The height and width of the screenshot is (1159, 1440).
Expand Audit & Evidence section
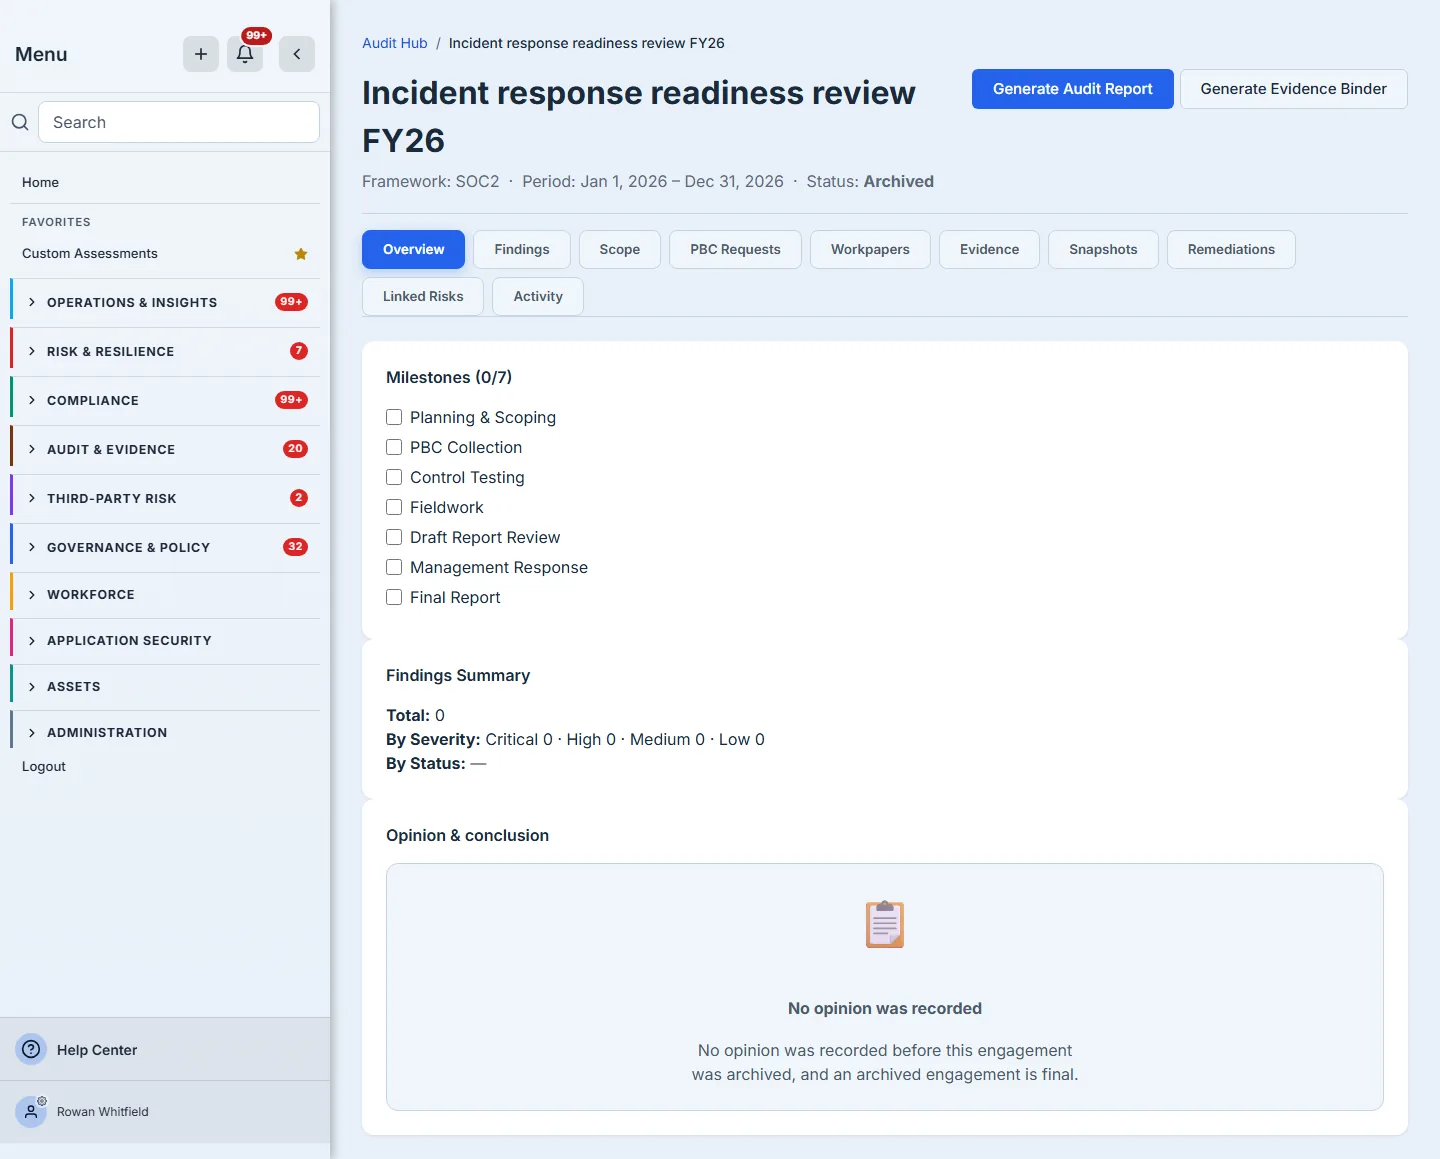[x=165, y=449]
